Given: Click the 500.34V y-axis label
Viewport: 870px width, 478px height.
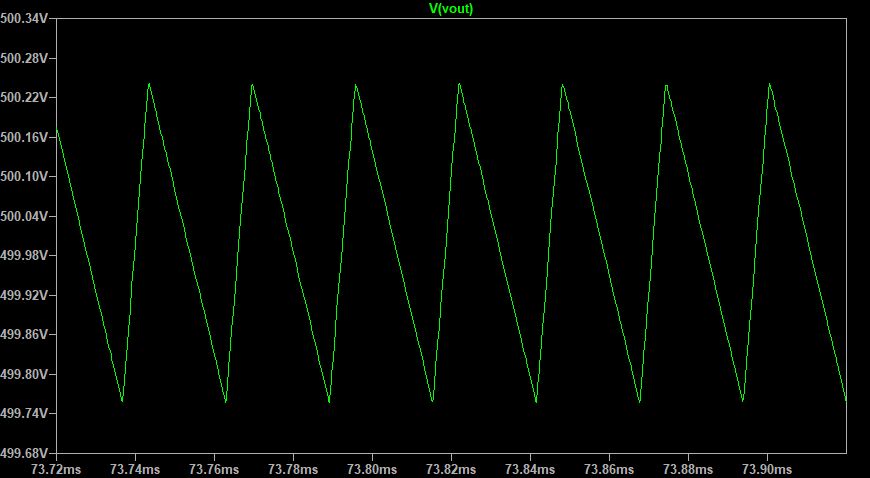Looking at the screenshot, I should tap(24, 19).
